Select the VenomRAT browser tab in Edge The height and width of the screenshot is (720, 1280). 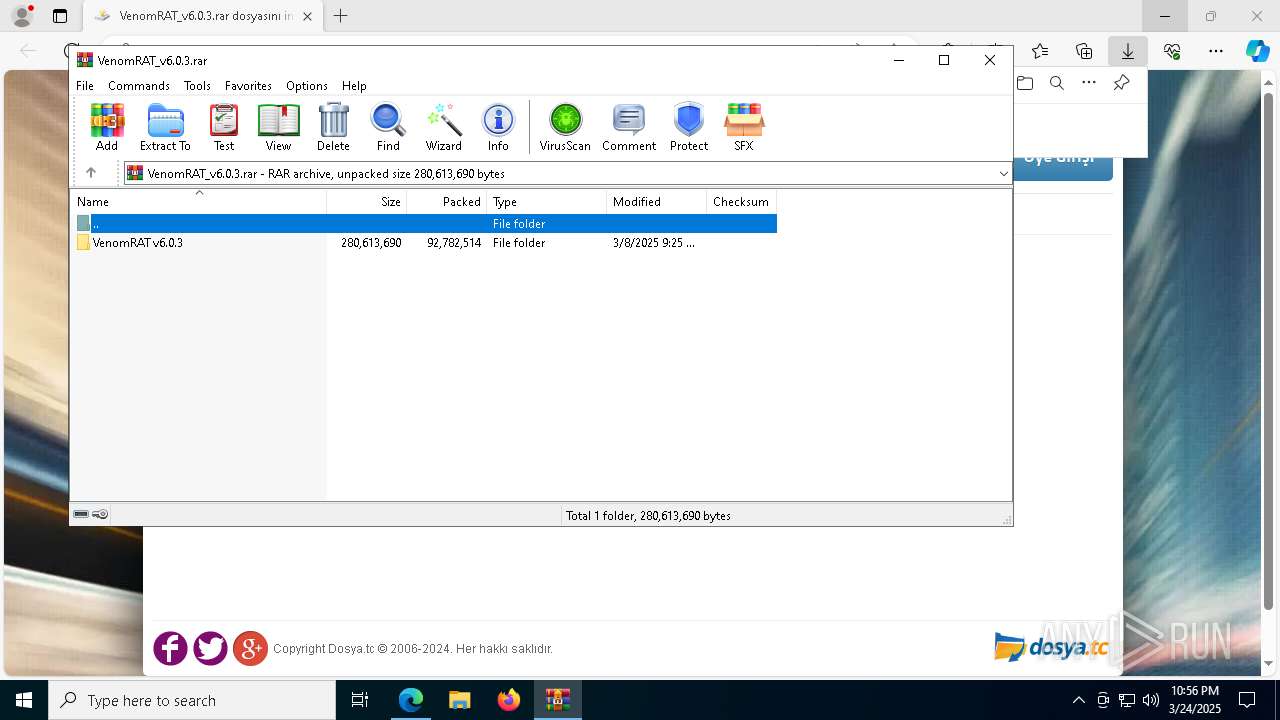click(204, 16)
